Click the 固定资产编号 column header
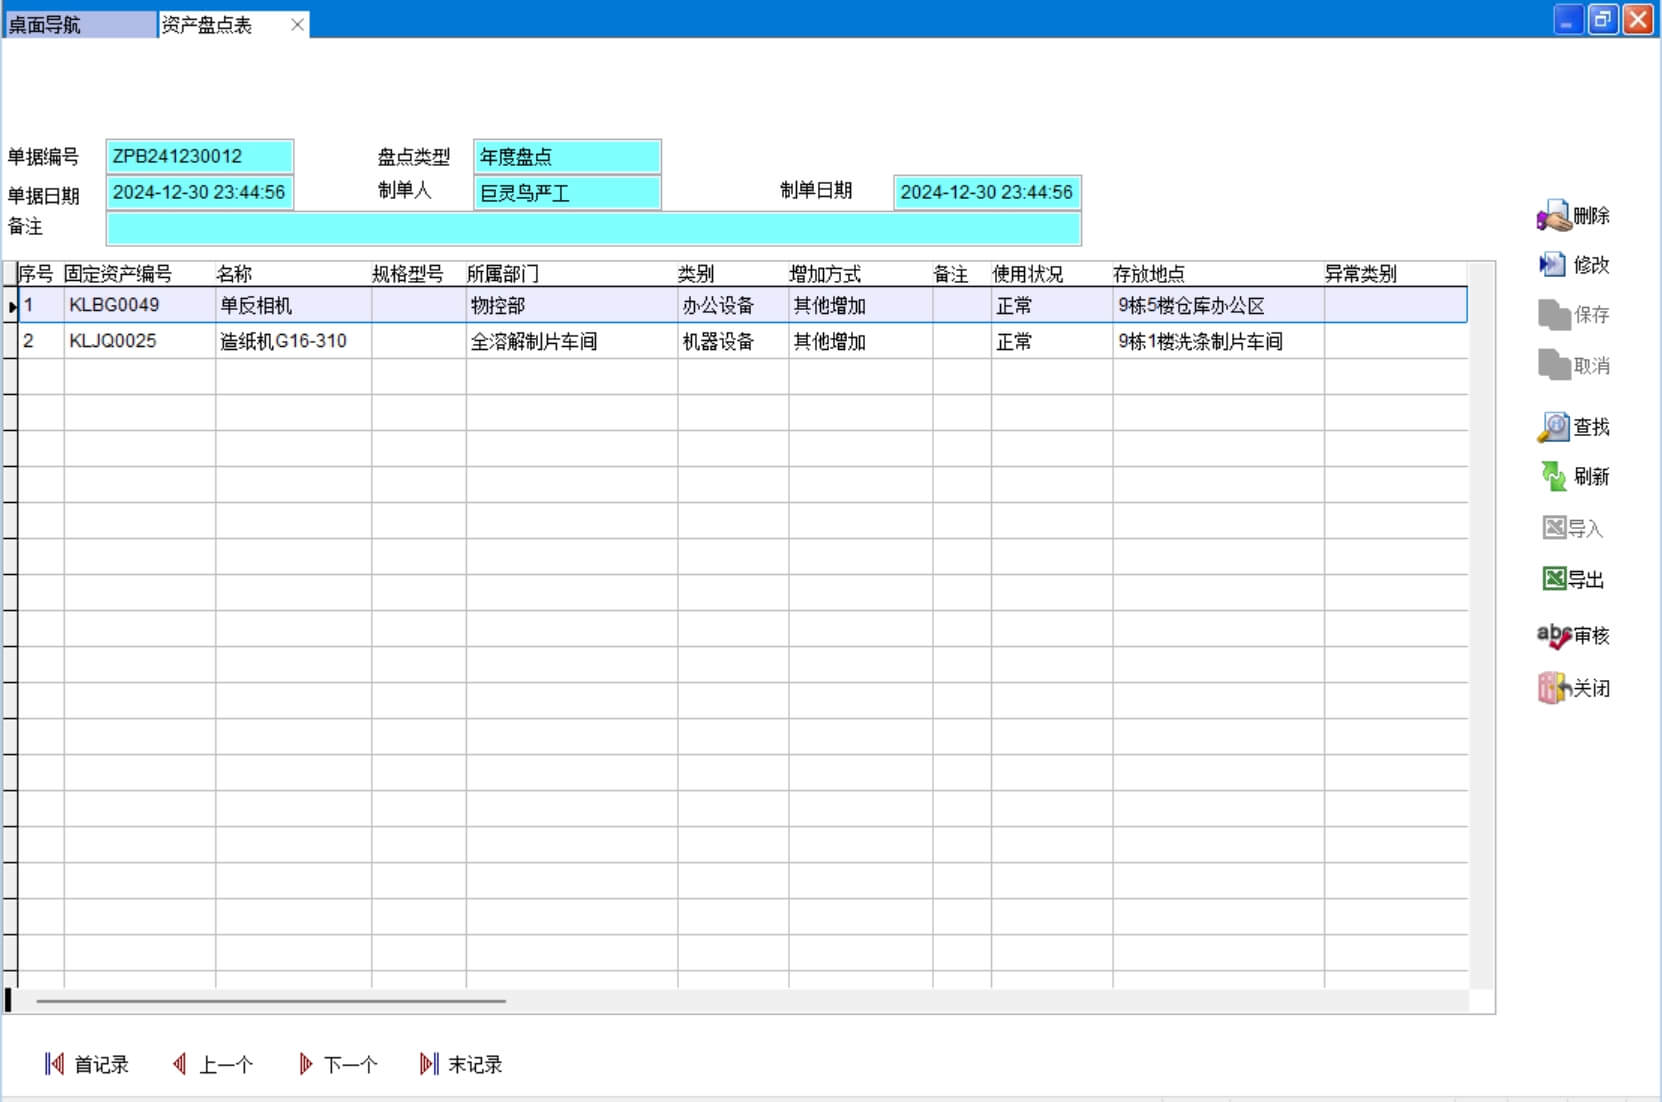Viewport: 1662px width, 1102px height. [x=118, y=274]
